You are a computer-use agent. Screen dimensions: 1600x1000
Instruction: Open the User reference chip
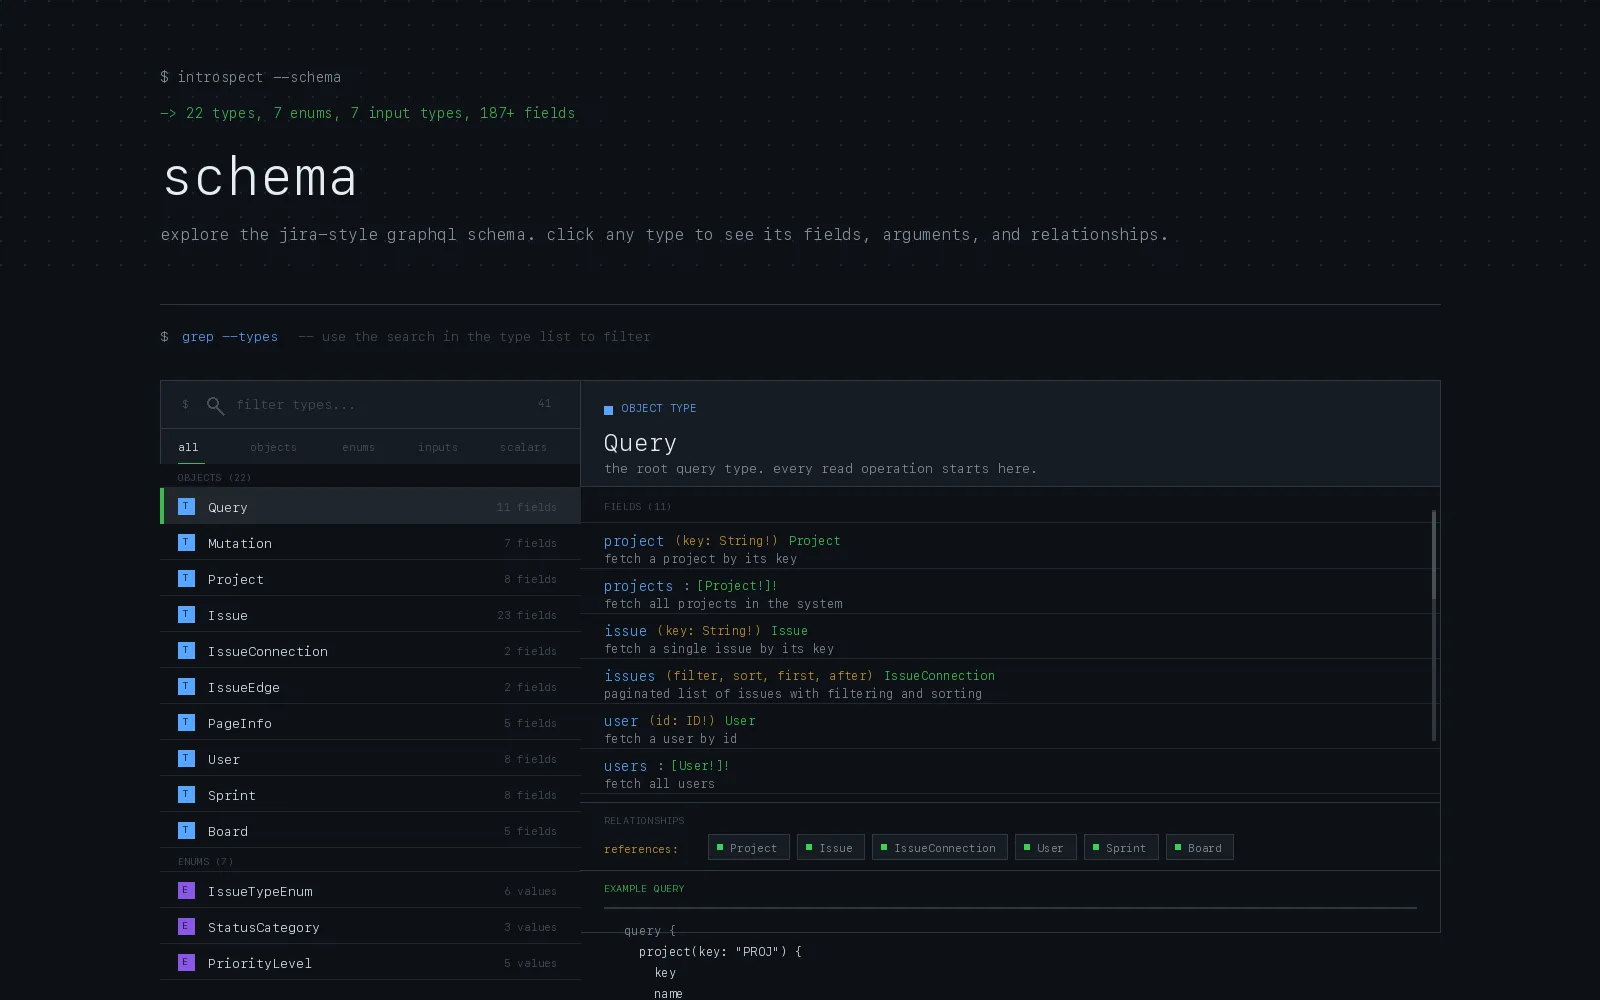(x=1046, y=847)
